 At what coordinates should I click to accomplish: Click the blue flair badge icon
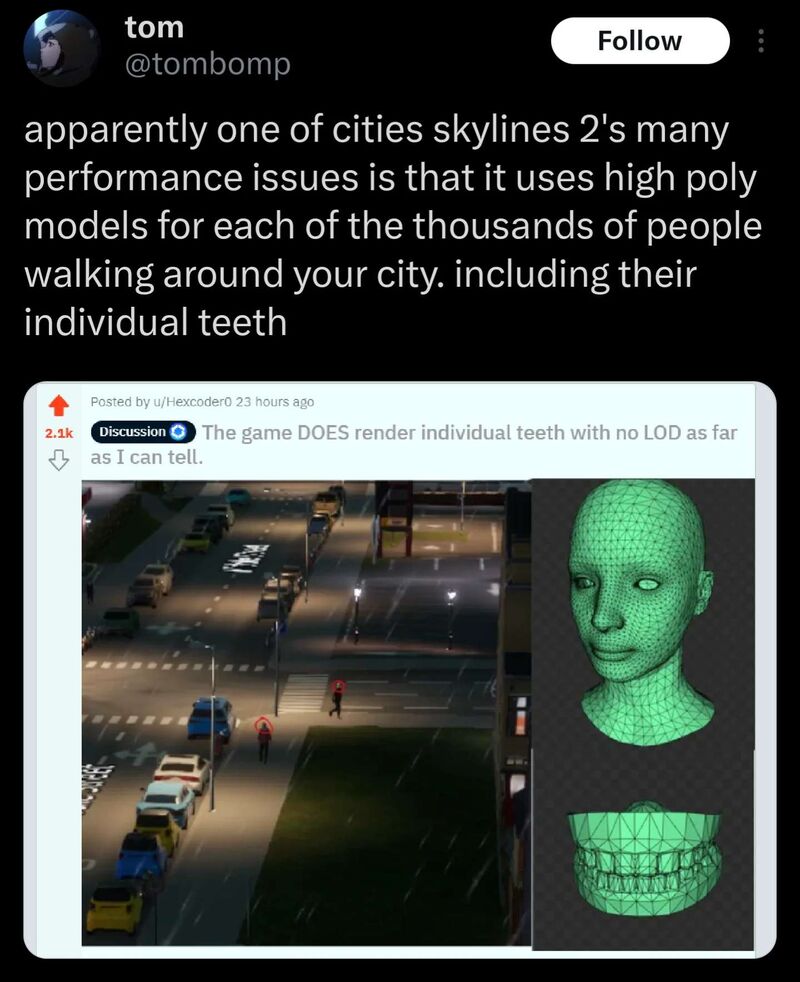pyautogui.click(x=180, y=432)
